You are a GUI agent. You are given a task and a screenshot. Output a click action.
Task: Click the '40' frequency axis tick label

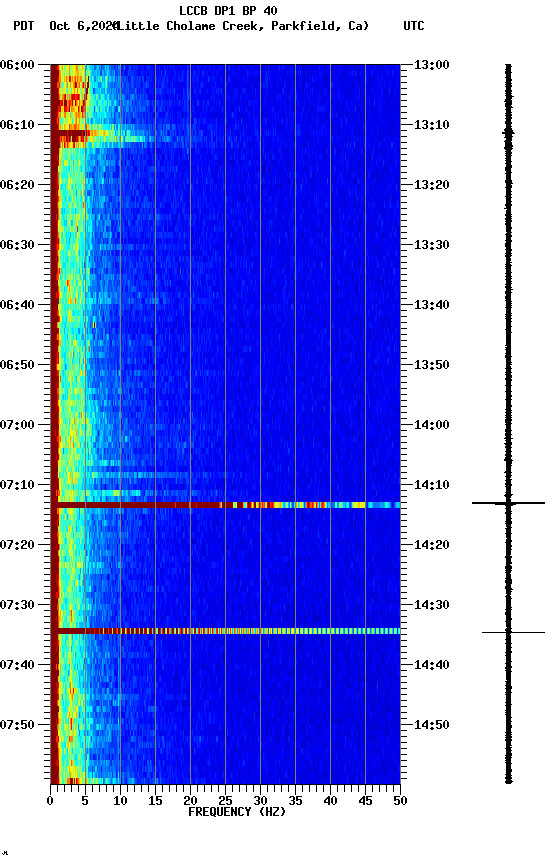pos(330,801)
